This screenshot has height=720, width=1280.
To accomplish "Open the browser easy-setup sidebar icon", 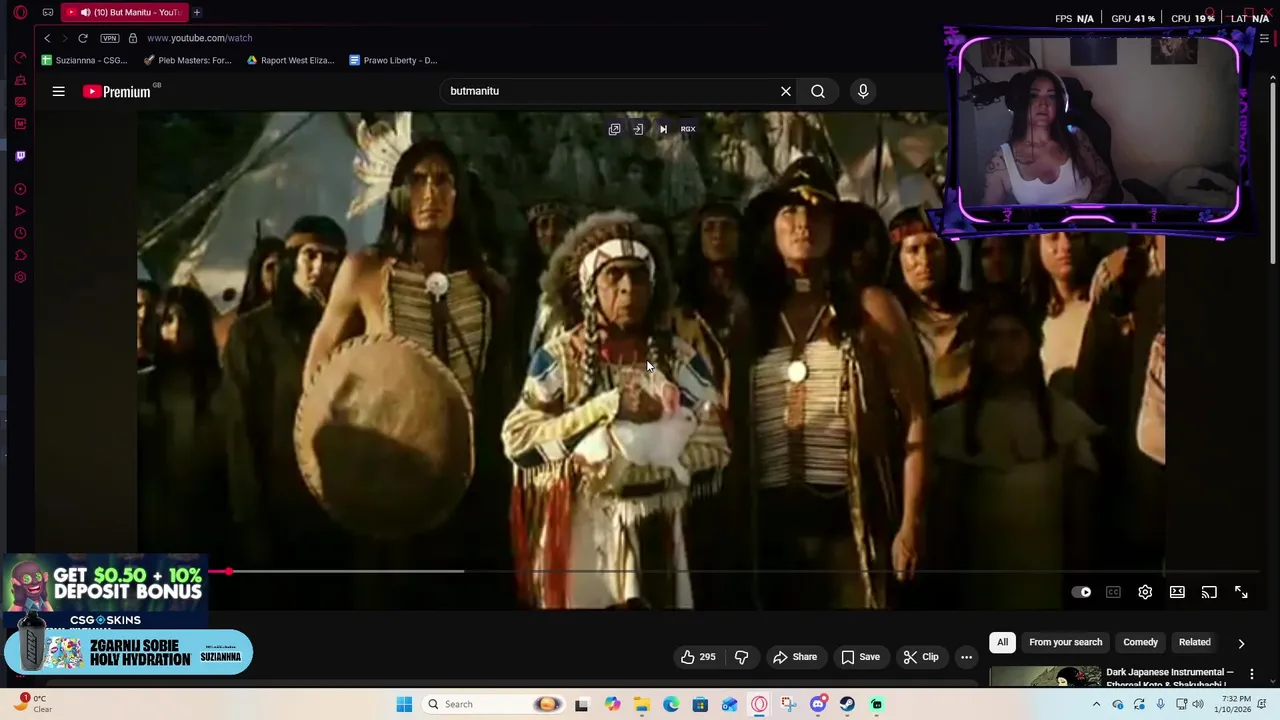I will pyautogui.click(x=1264, y=38).
